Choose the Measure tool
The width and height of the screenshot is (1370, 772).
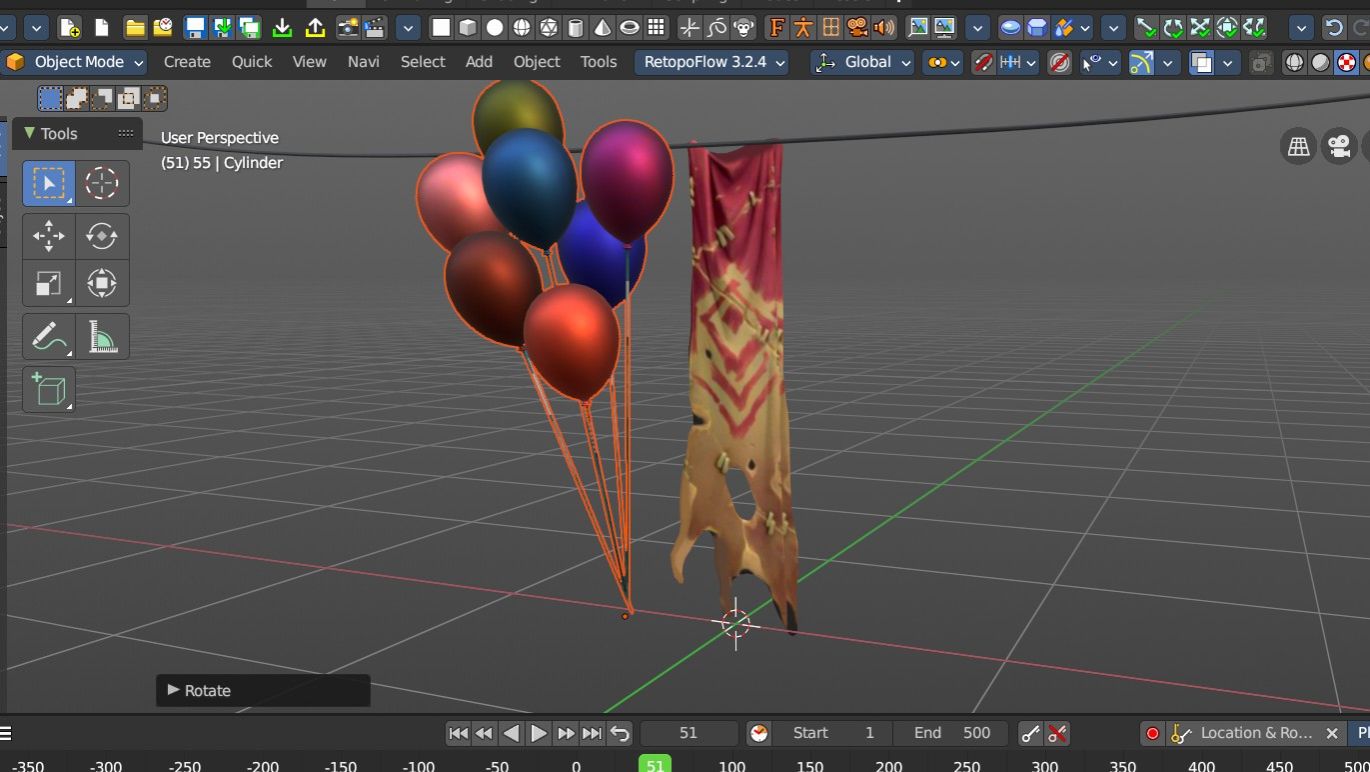(x=101, y=337)
